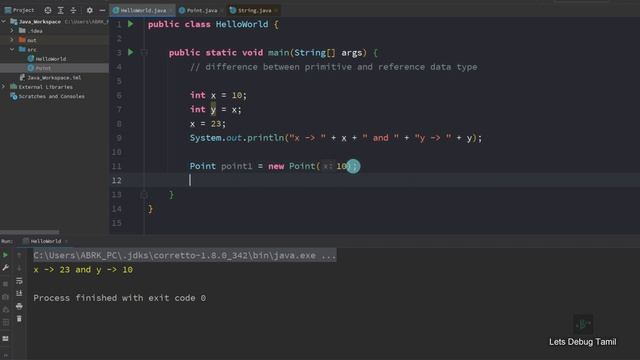Click the camera dump threads icon
640x360 pixels.
5,297
